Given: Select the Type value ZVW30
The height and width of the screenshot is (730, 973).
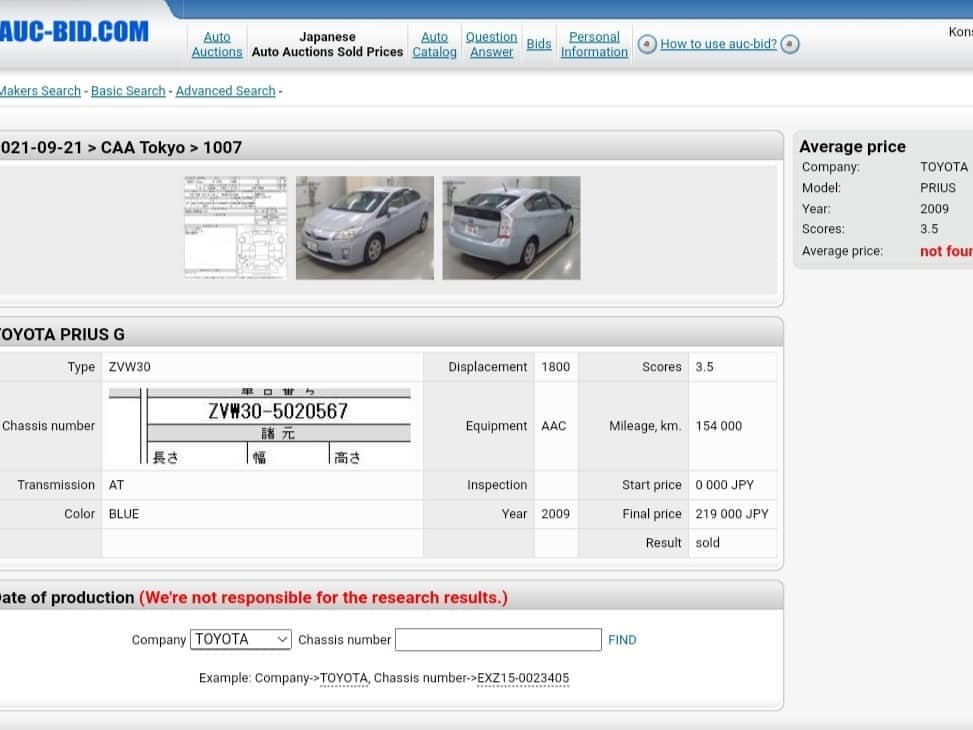Looking at the screenshot, I should click(x=130, y=367).
